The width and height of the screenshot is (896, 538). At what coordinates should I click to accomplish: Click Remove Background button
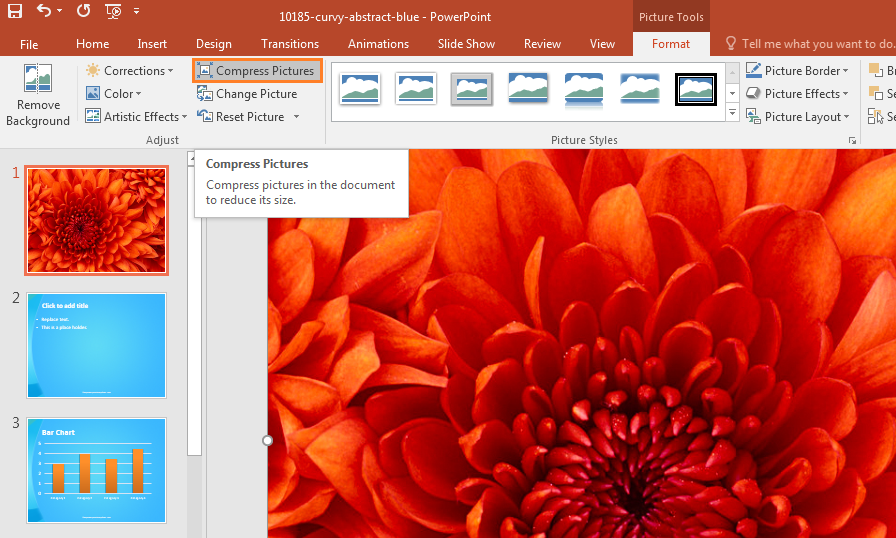(x=38, y=95)
